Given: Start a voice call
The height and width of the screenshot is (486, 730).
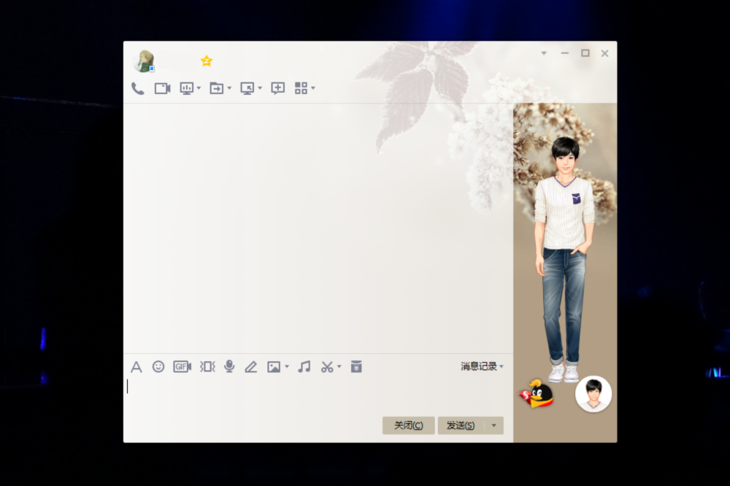Looking at the screenshot, I should [138, 88].
